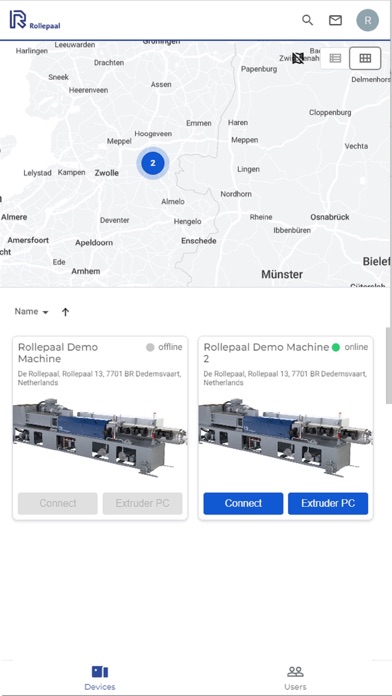
Task: Click the Zwolle label on map
Action: pyautogui.click(x=107, y=173)
